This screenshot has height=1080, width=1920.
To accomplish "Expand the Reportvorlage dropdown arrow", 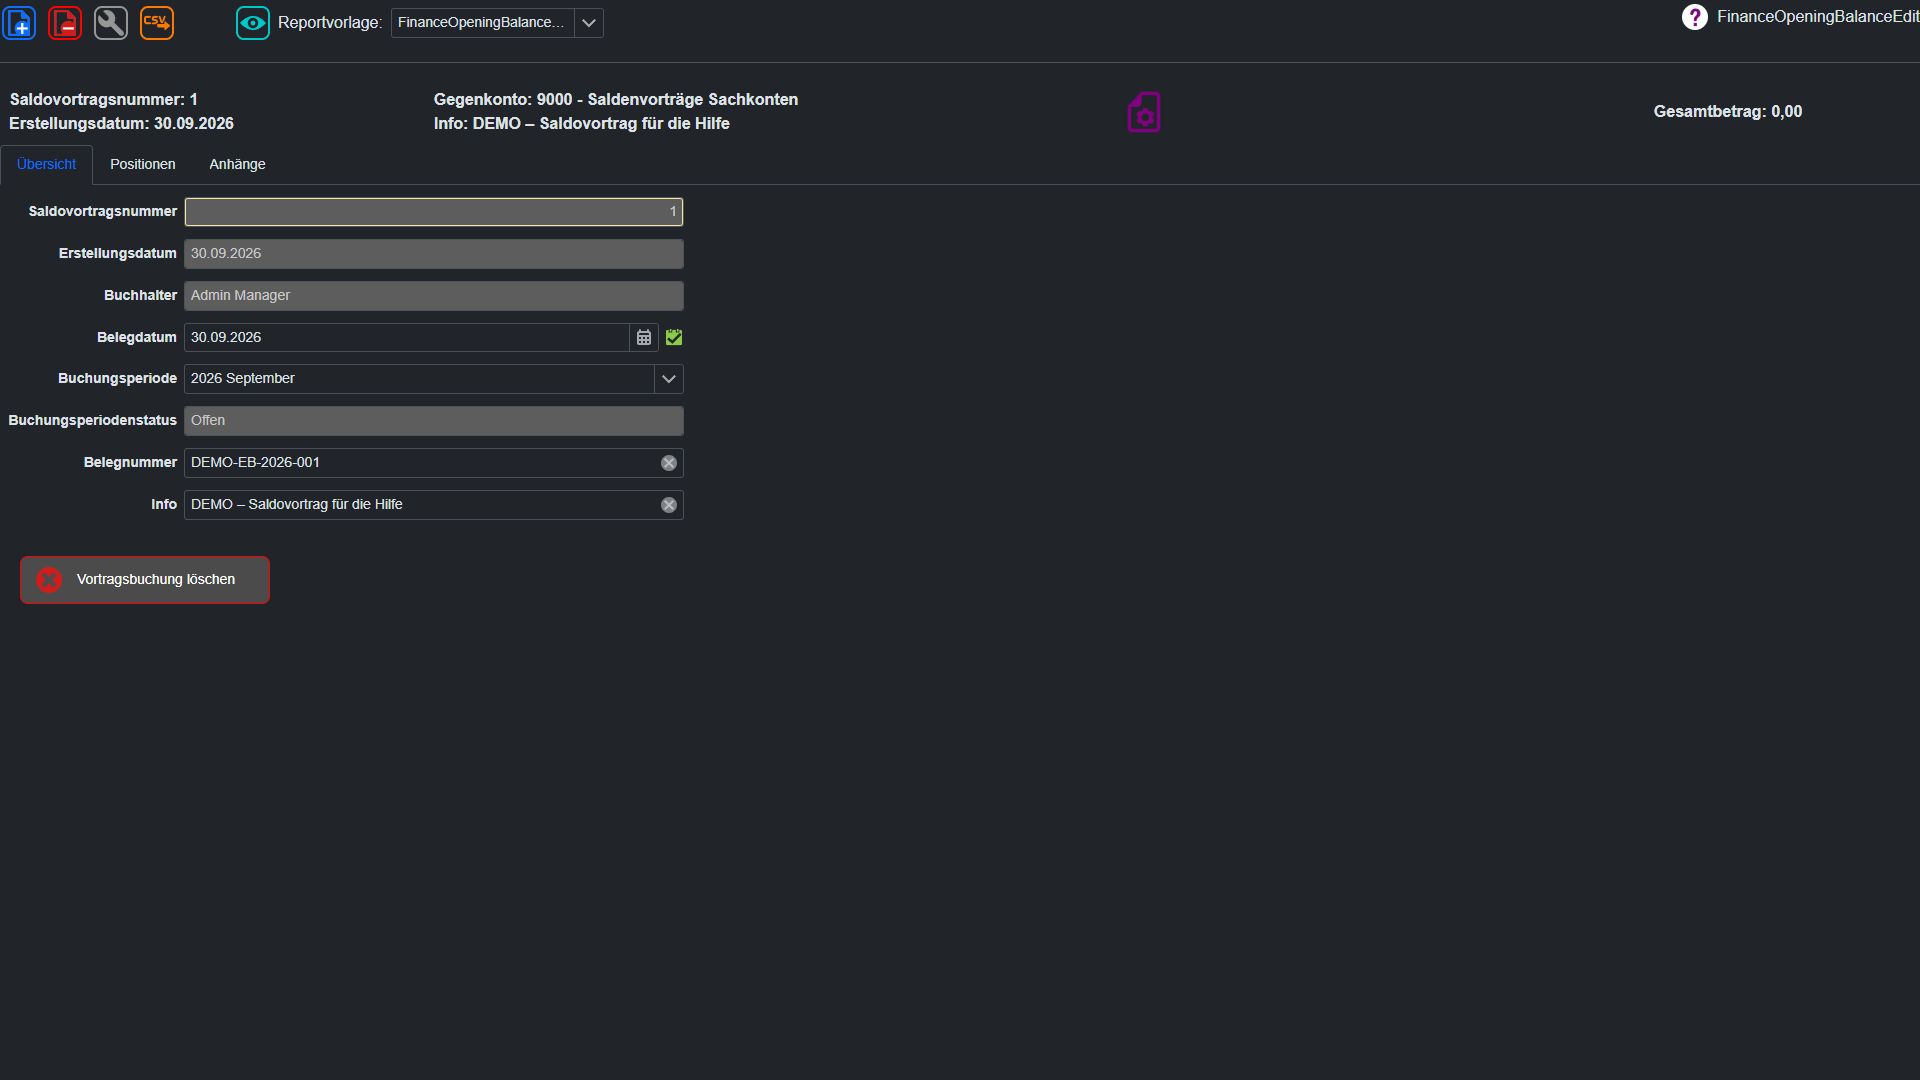I will pyautogui.click(x=589, y=23).
